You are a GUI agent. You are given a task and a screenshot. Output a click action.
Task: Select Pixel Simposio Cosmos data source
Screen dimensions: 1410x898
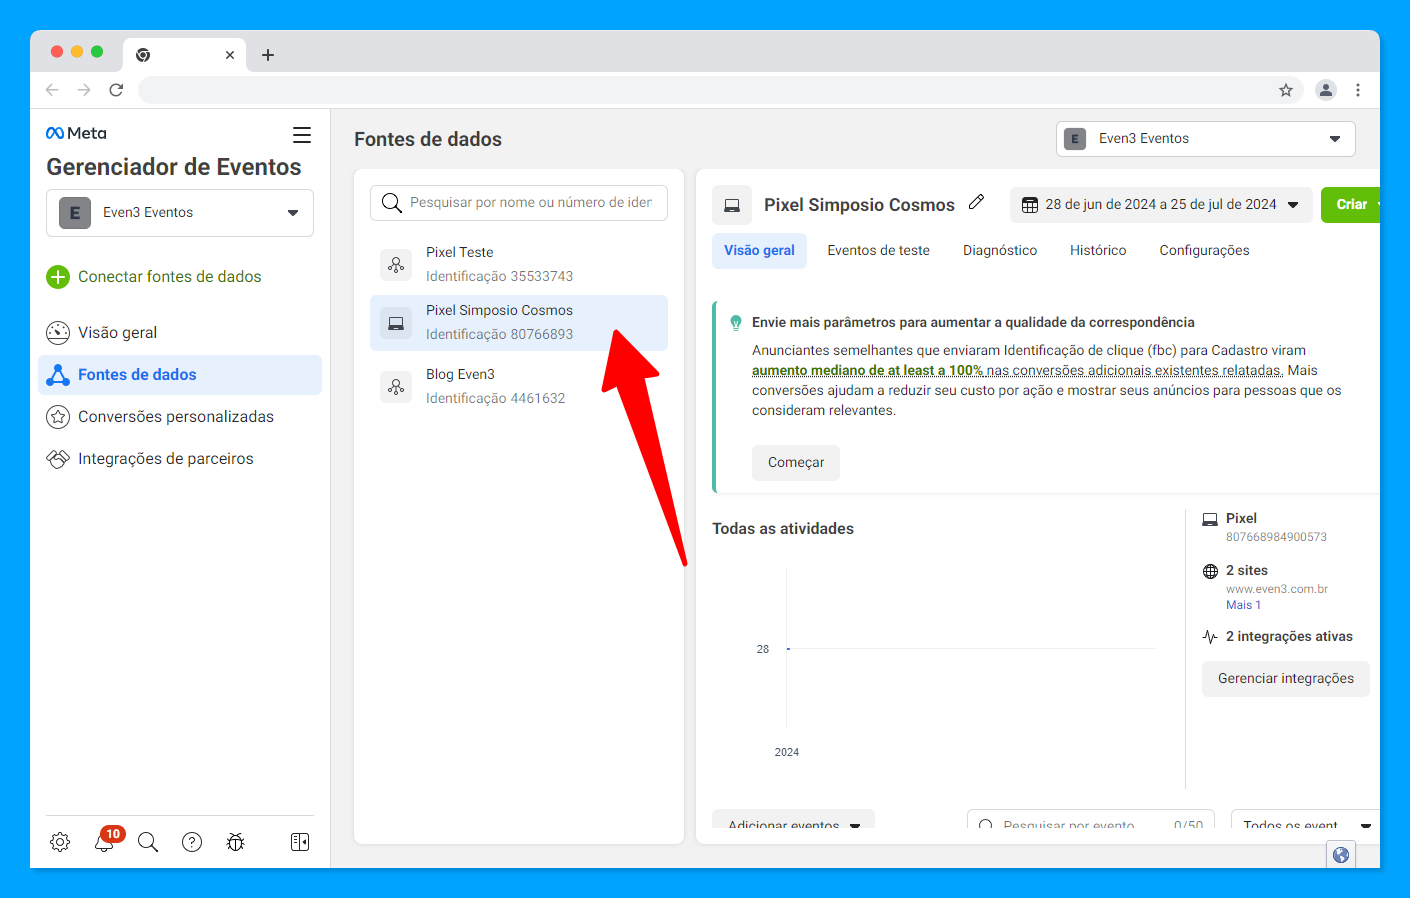(519, 323)
